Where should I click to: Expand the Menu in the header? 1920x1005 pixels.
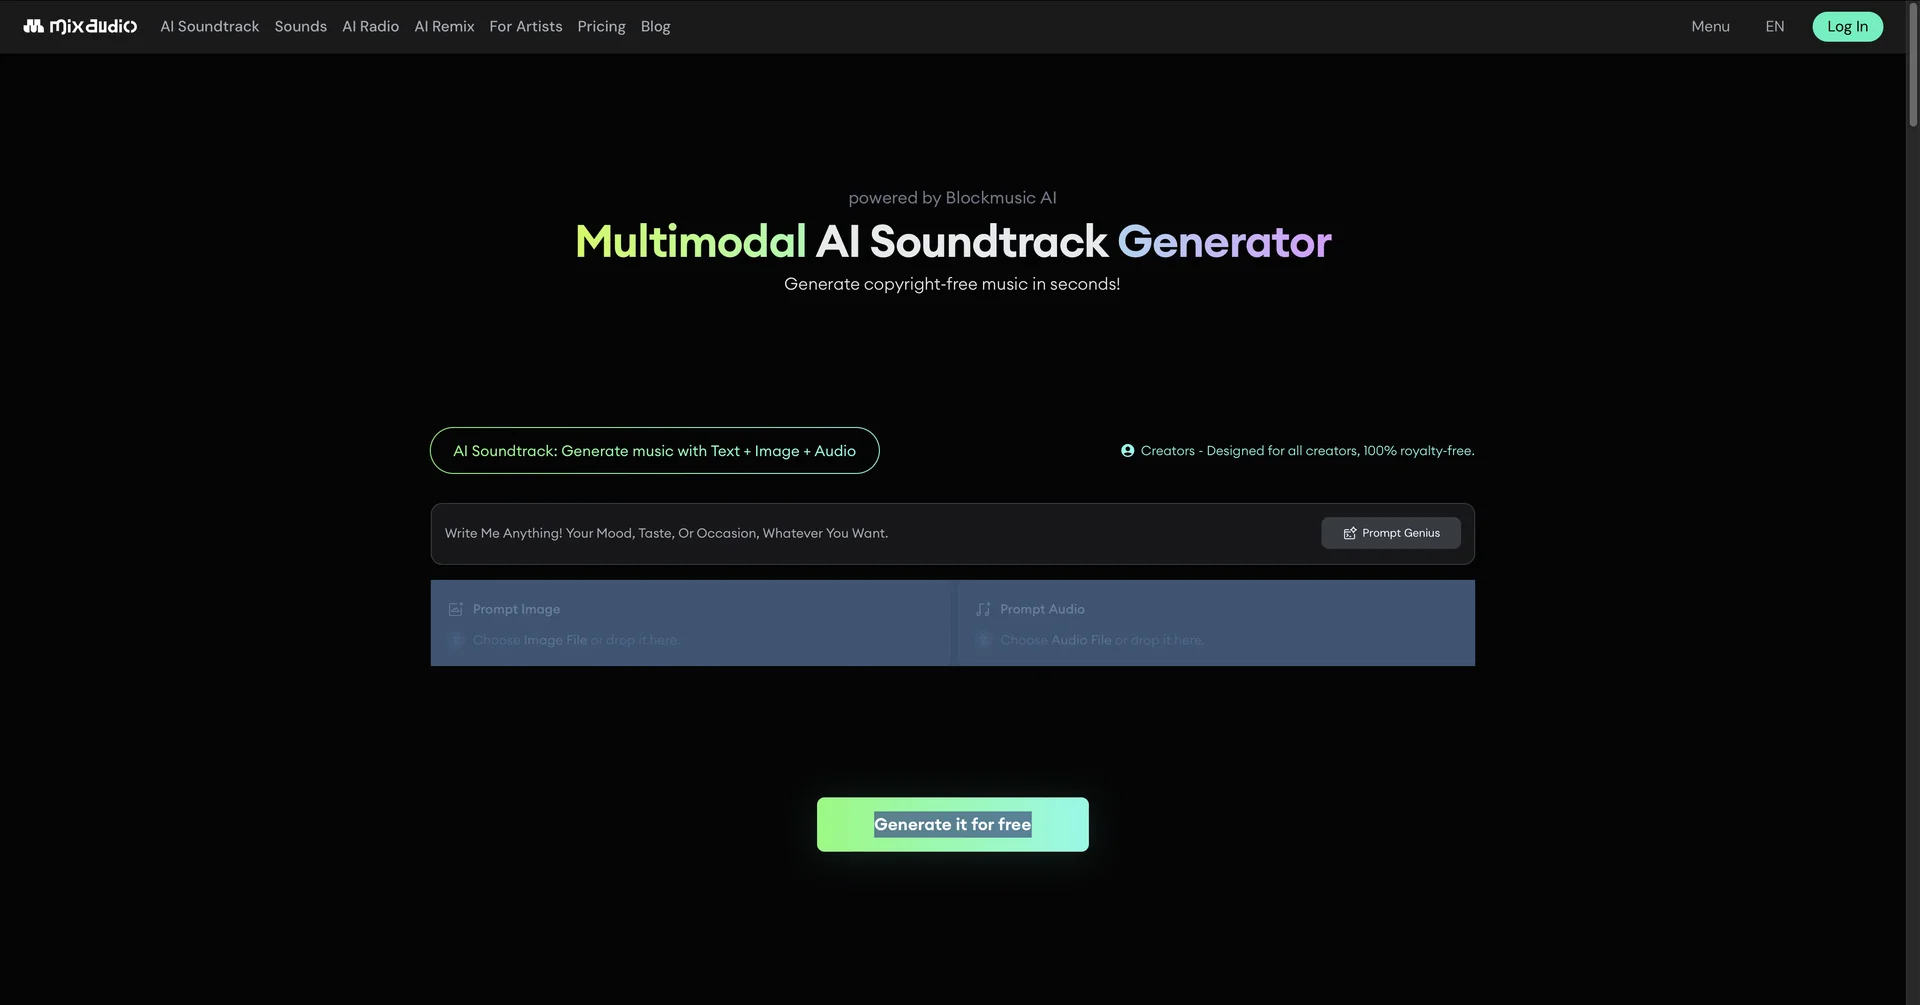pos(1710,26)
